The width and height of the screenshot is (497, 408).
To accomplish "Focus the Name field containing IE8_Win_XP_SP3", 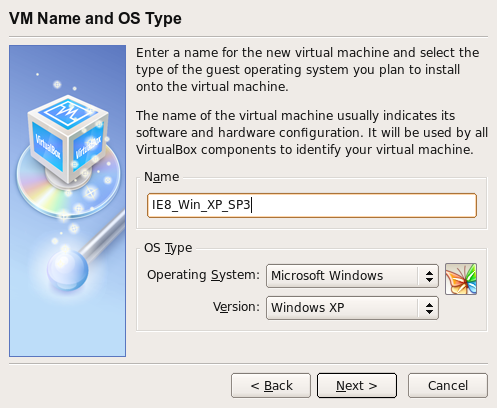I will coord(312,205).
